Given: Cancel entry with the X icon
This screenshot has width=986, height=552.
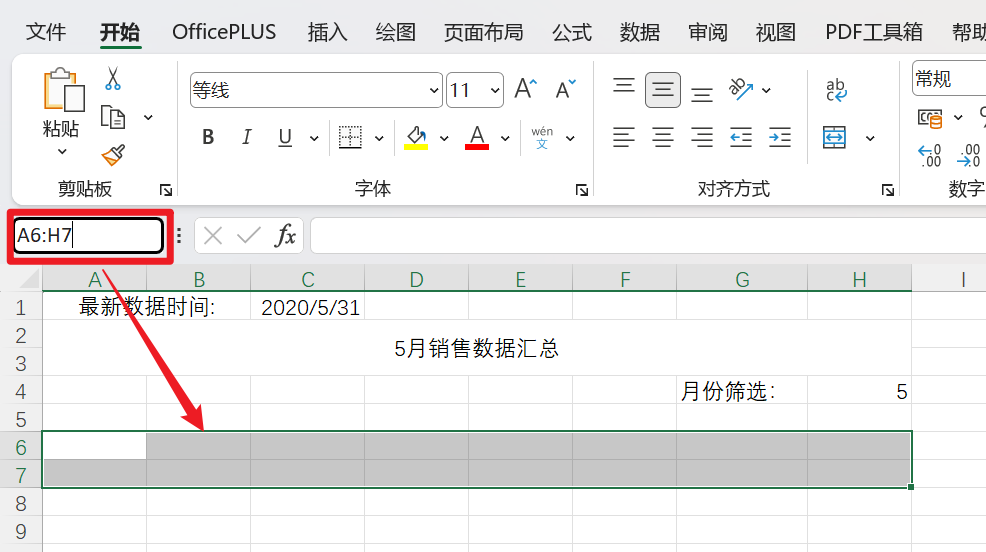Looking at the screenshot, I should (213, 236).
